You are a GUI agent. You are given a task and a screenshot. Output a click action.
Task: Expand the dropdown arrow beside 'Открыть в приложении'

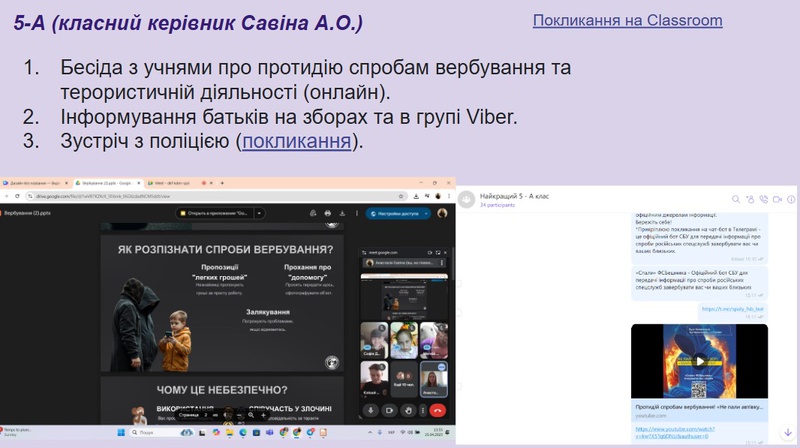[259, 213]
